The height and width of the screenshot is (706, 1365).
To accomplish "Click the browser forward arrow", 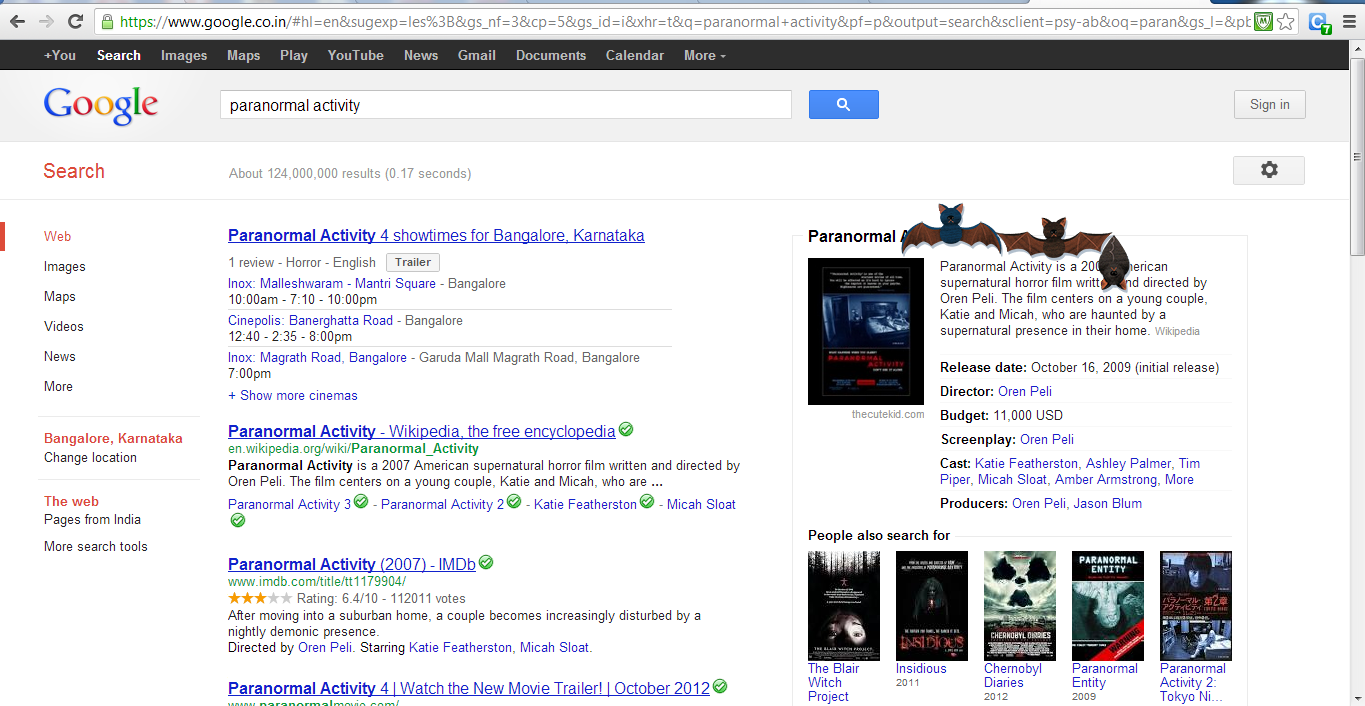I will click(46, 21).
